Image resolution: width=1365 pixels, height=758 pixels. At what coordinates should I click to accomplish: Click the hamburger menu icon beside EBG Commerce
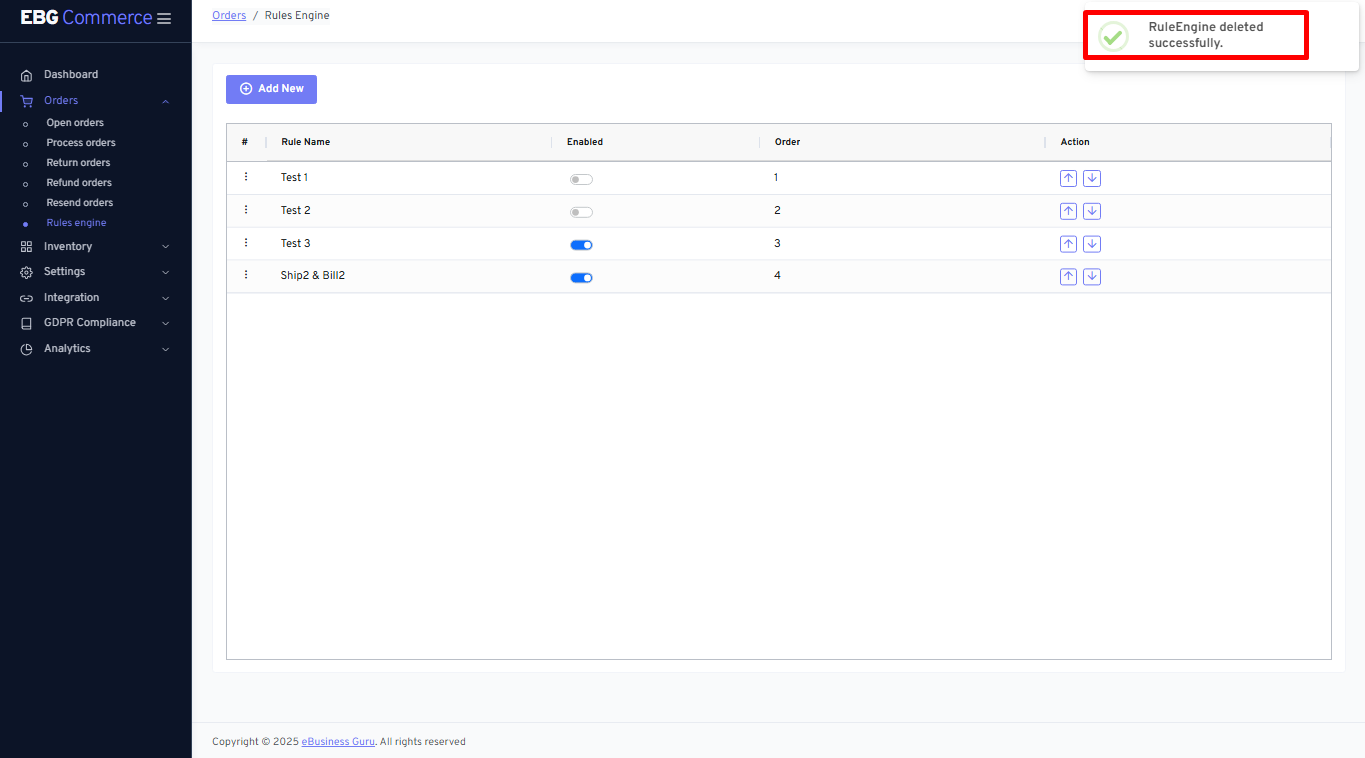[x=164, y=19]
